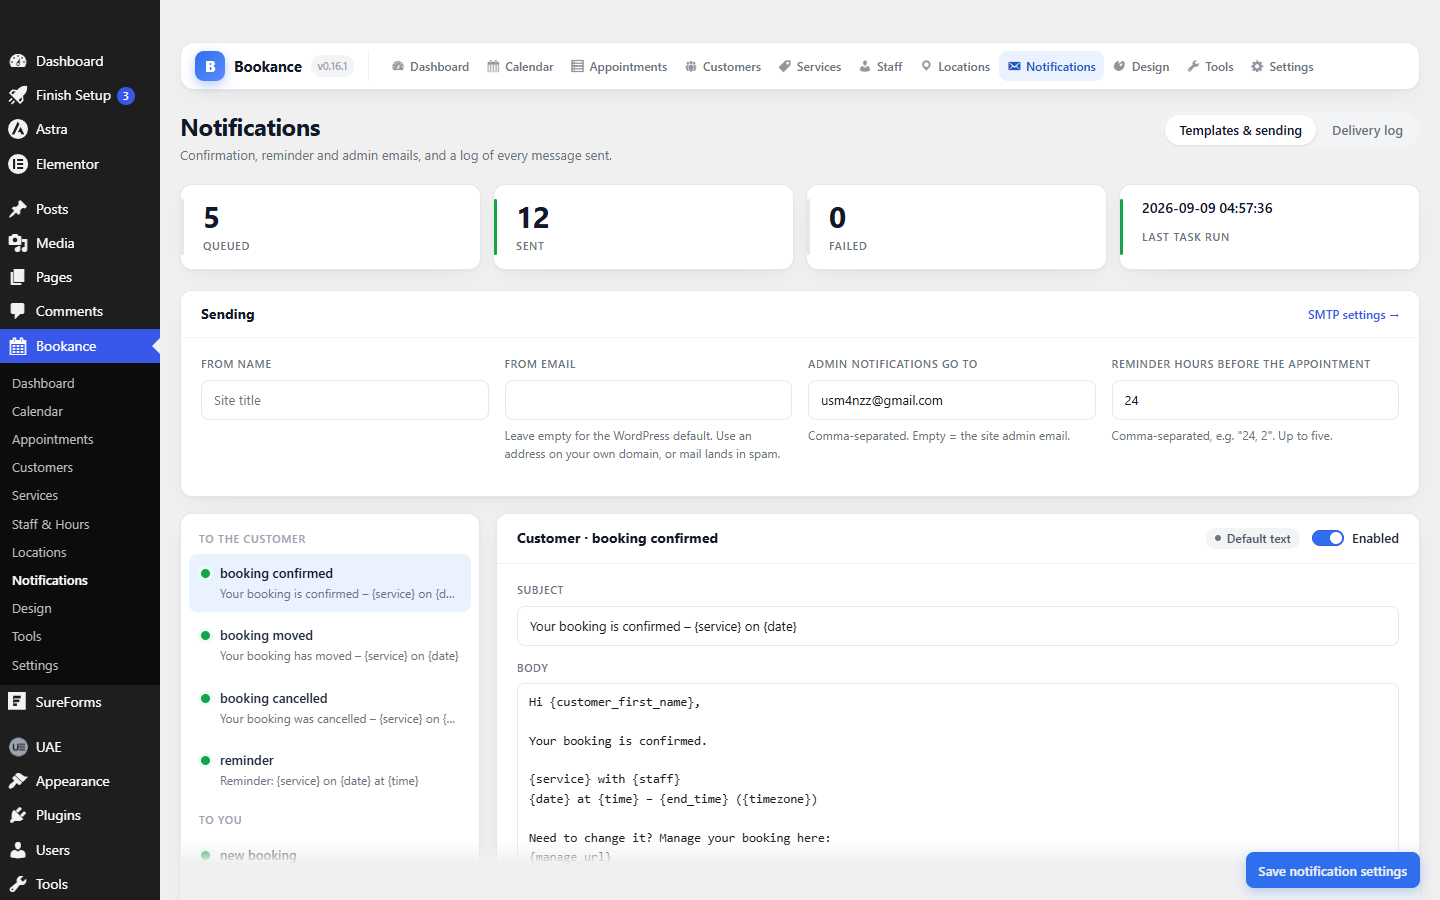Viewport: 1440px width, 900px height.
Task: Click the Pages icon in sidebar
Action: [x=18, y=277]
